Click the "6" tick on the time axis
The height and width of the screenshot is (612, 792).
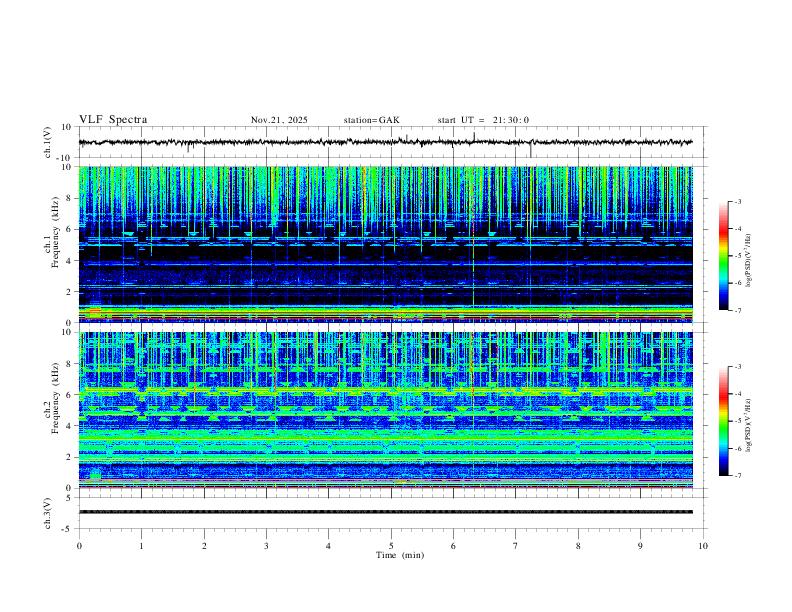[x=453, y=546]
